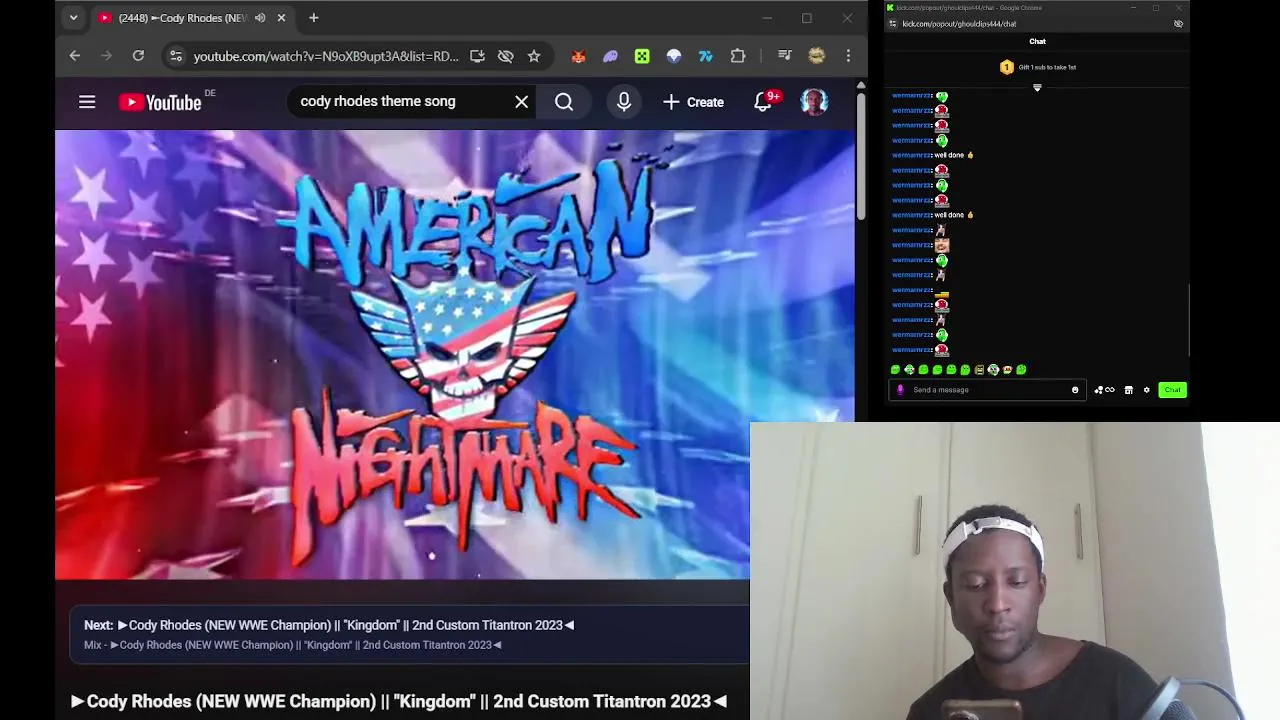The width and height of the screenshot is (1280, 720).
Task: Click the purple chat identity icon
Action: 900,390
